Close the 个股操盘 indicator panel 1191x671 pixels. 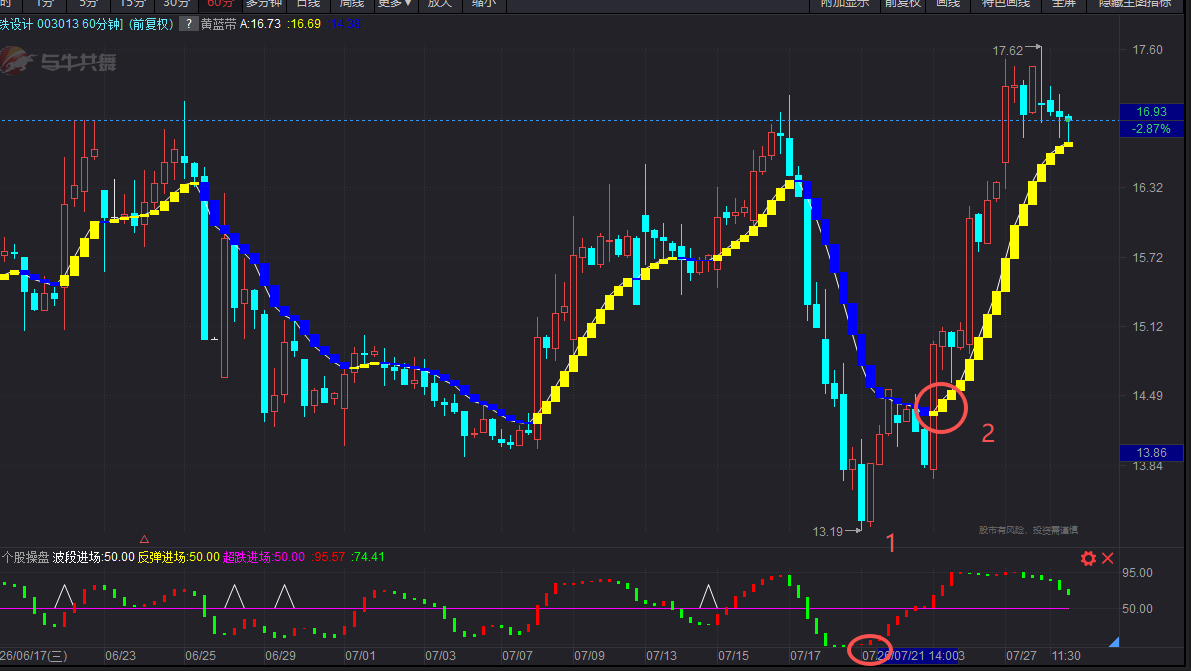point(1107,559)
